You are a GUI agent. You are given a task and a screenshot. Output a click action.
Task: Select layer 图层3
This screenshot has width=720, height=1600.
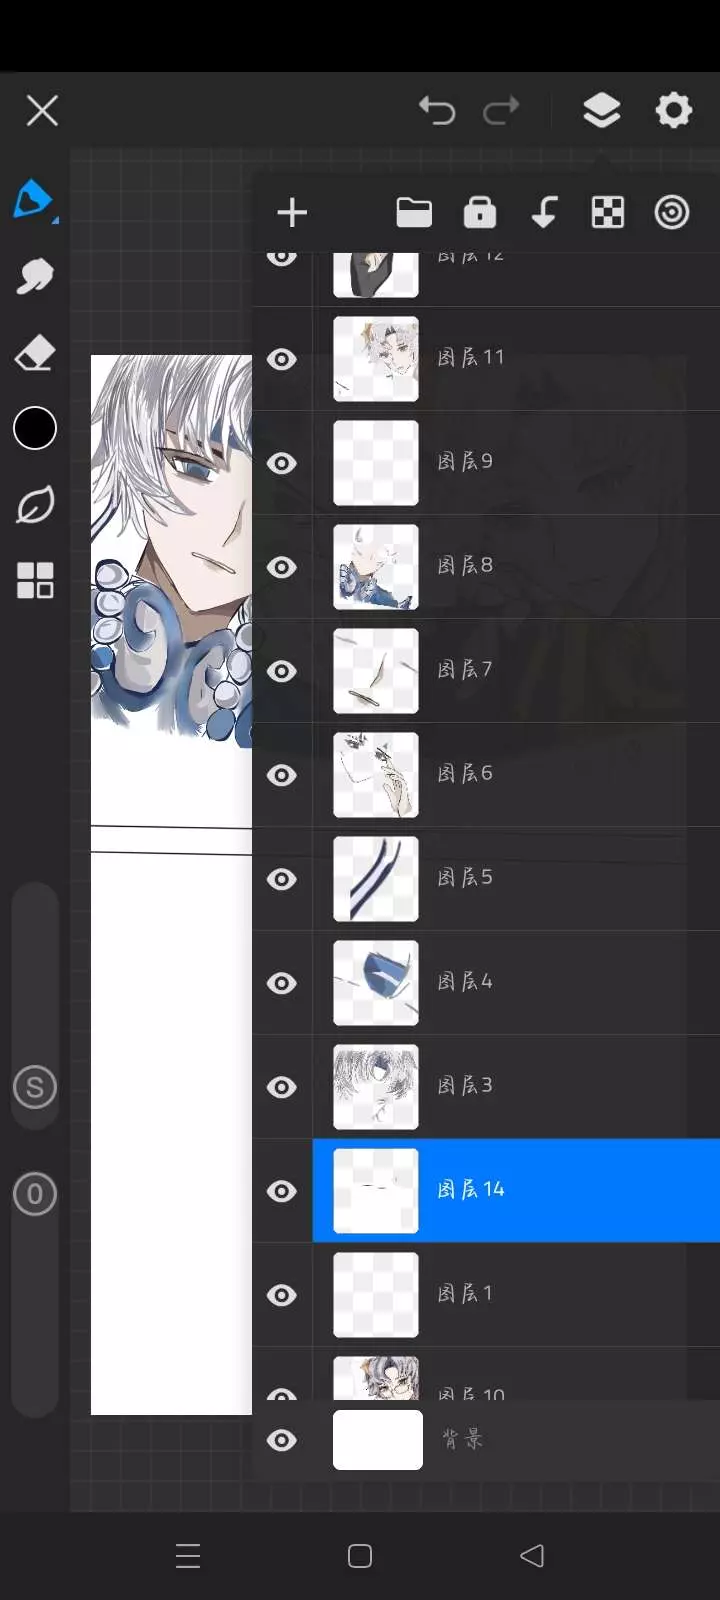516,1087
